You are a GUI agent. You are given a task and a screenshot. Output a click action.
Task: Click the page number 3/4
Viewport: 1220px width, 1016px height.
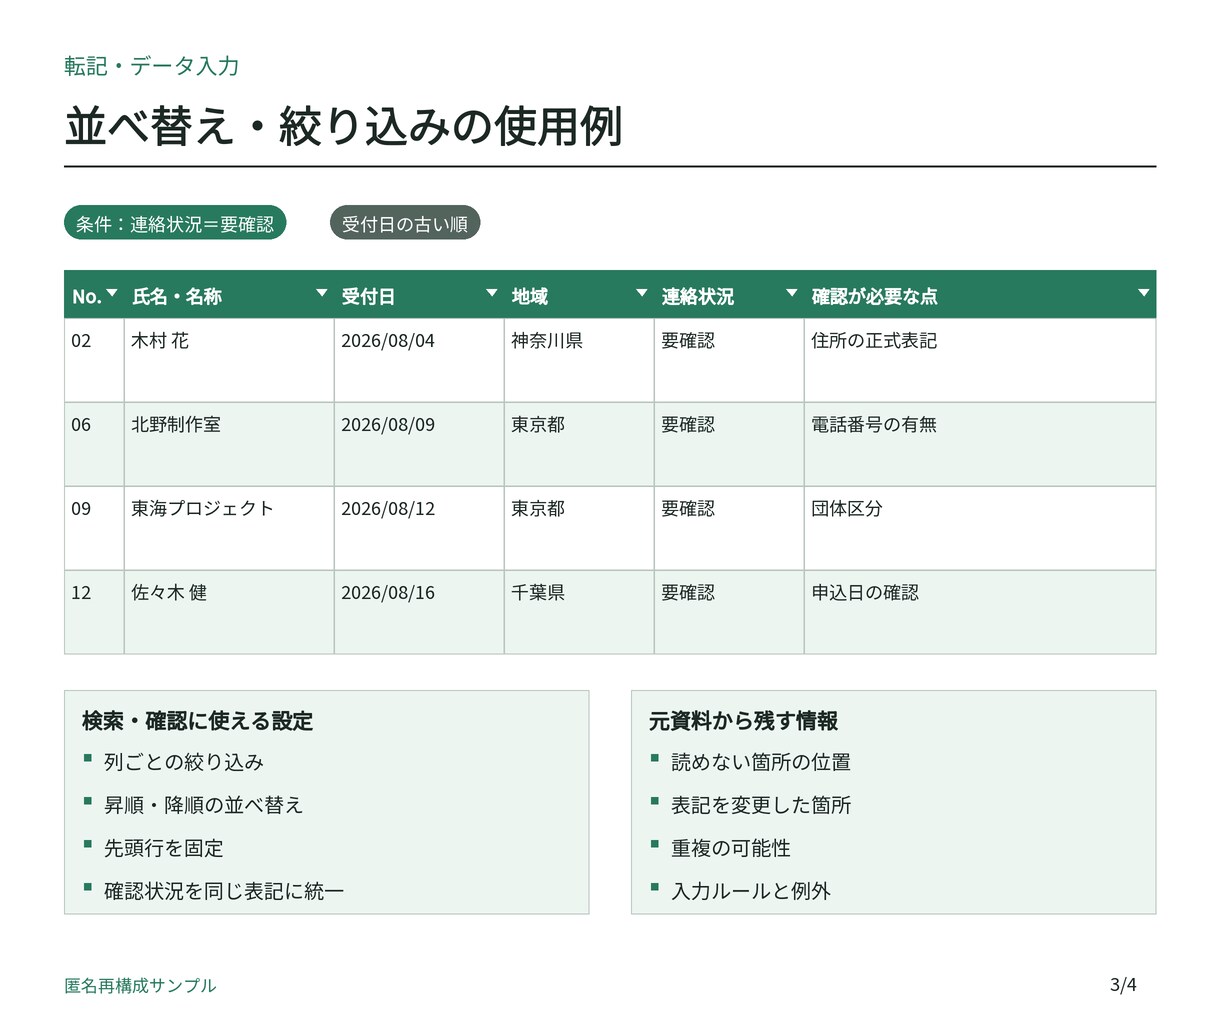tap(1123, 985)
